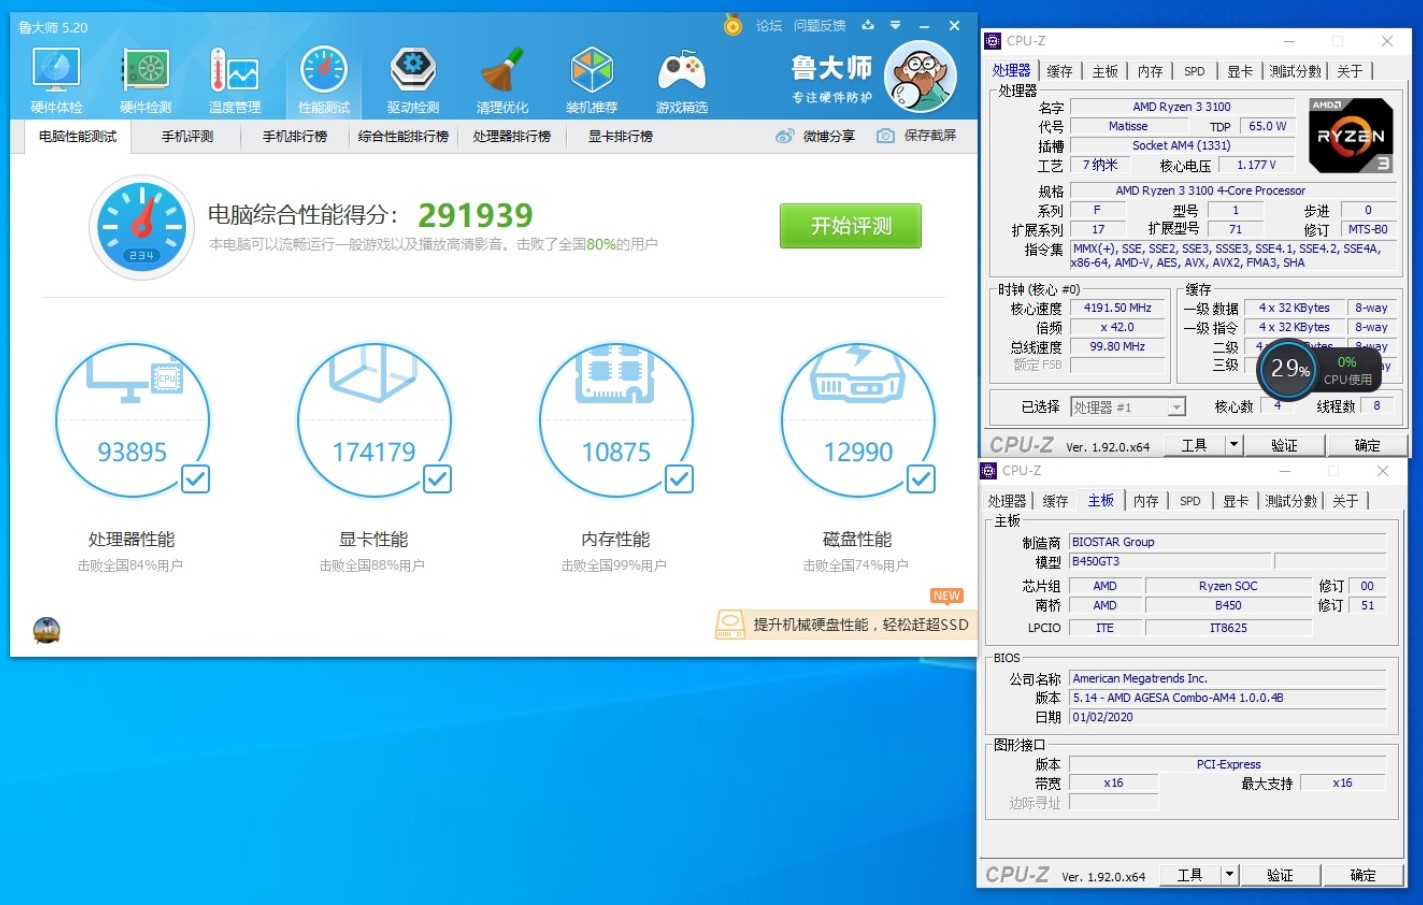This screenshot has width=1423, height=905.
Task: Switch to the 显卡排行榜 tab
Action: click(x=620, y=136)
